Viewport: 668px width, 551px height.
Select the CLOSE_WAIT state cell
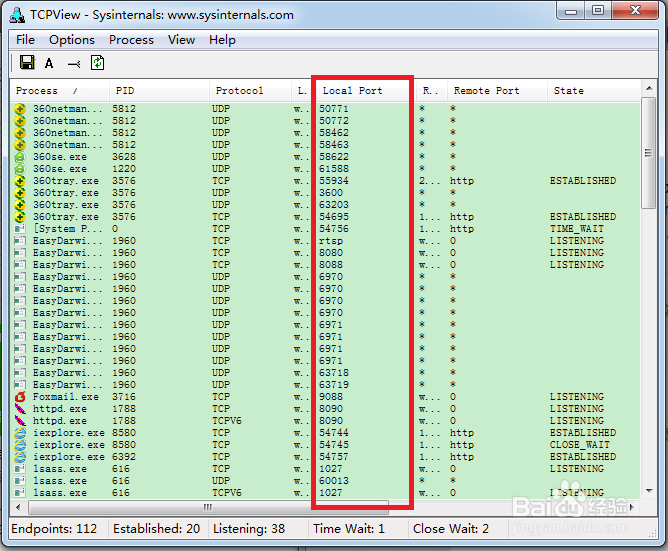tap(580, 445)
